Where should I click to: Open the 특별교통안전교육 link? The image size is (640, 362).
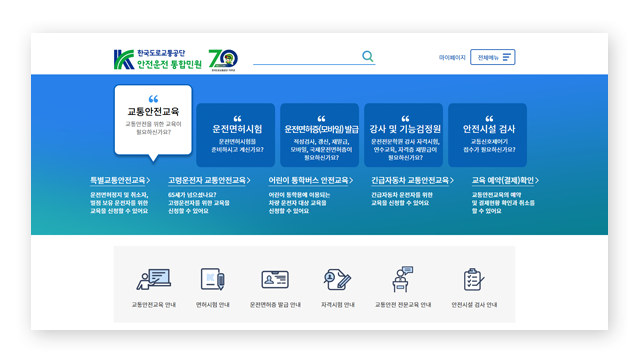(x=120, y=180)
